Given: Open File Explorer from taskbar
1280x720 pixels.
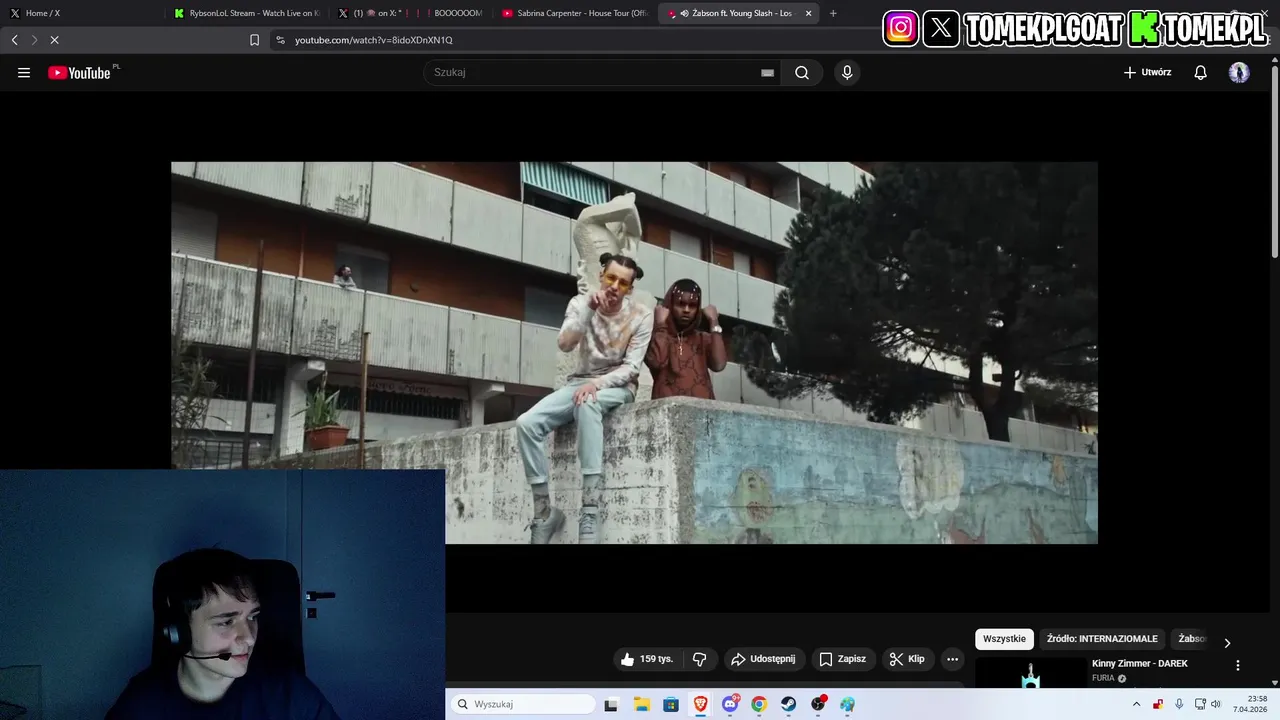Looking at the screenshot, I should pos(641,704).
